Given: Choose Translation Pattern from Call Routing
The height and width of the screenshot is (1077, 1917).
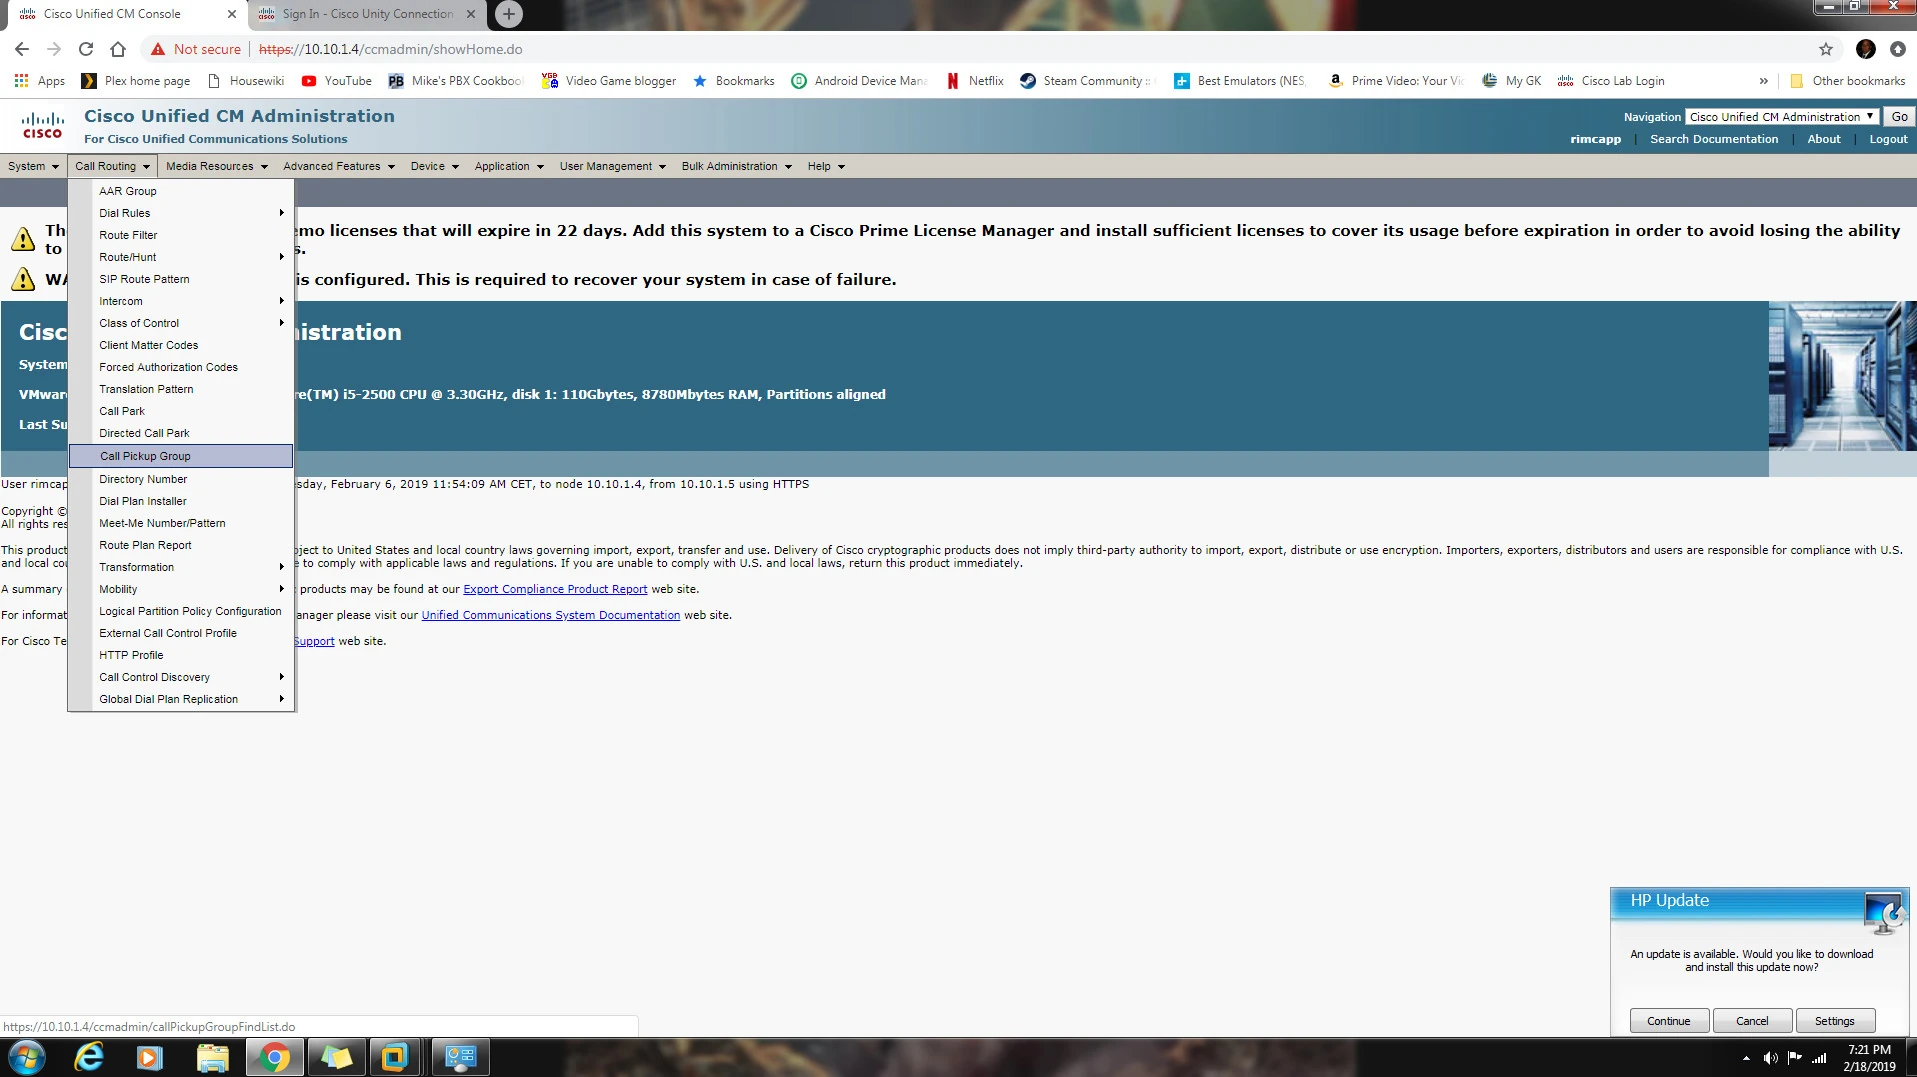Looking at the screenshot, I should 146,389.
